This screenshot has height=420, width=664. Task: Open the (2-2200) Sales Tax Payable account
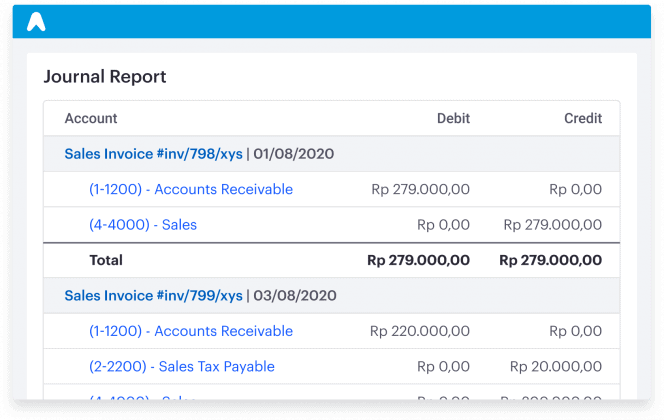click(182, 367)
